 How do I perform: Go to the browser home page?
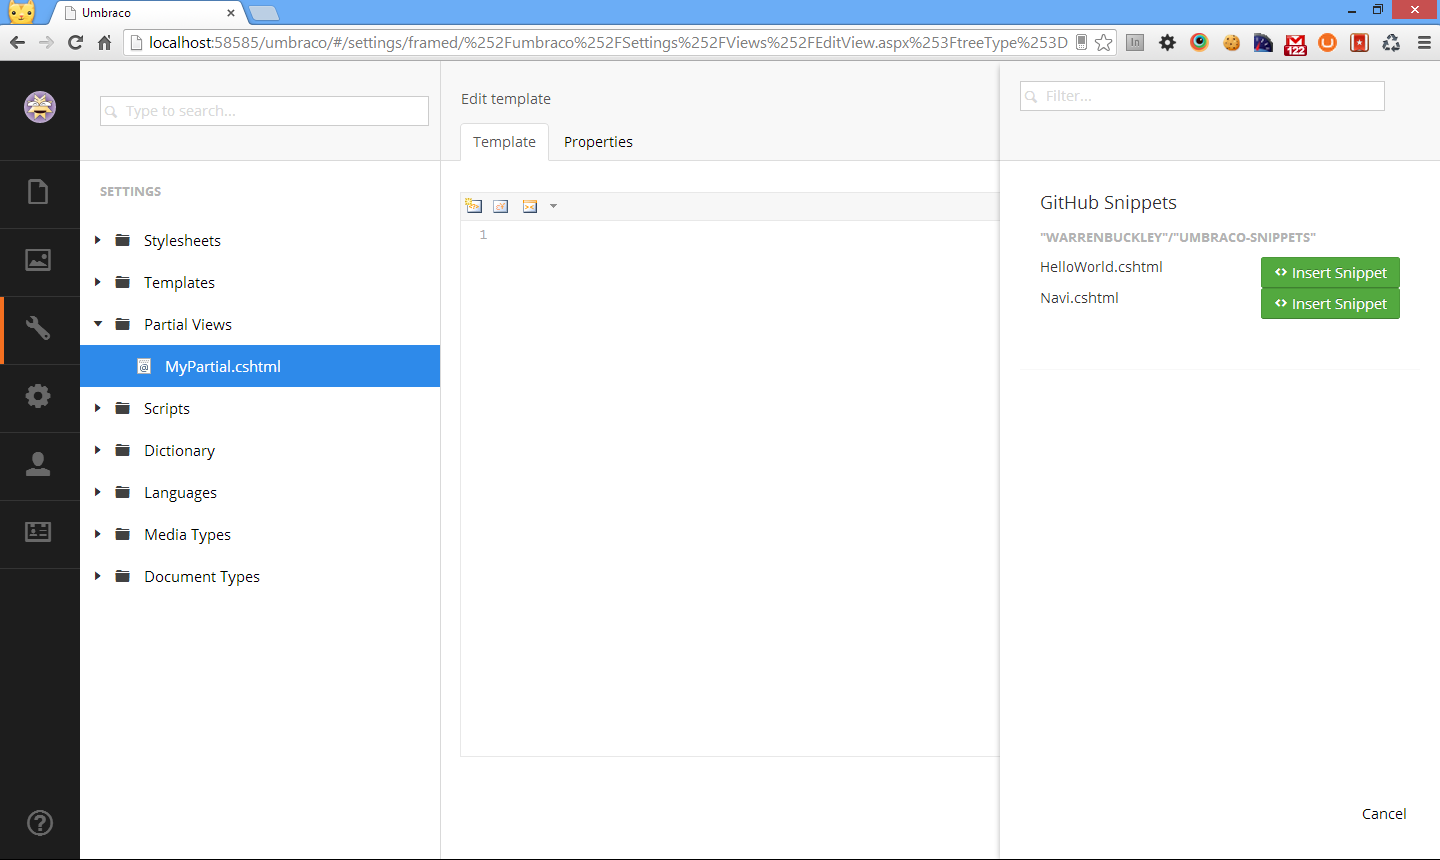point(104,42)
